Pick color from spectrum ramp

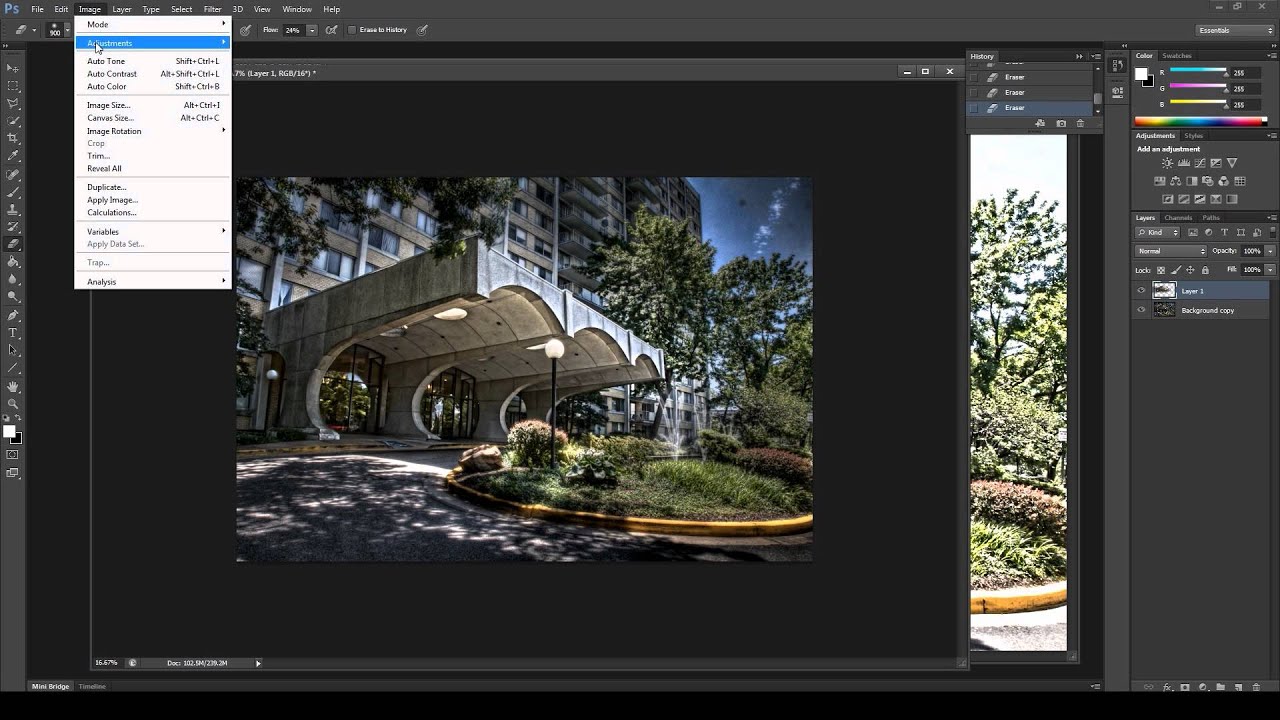click(1200, 121)
